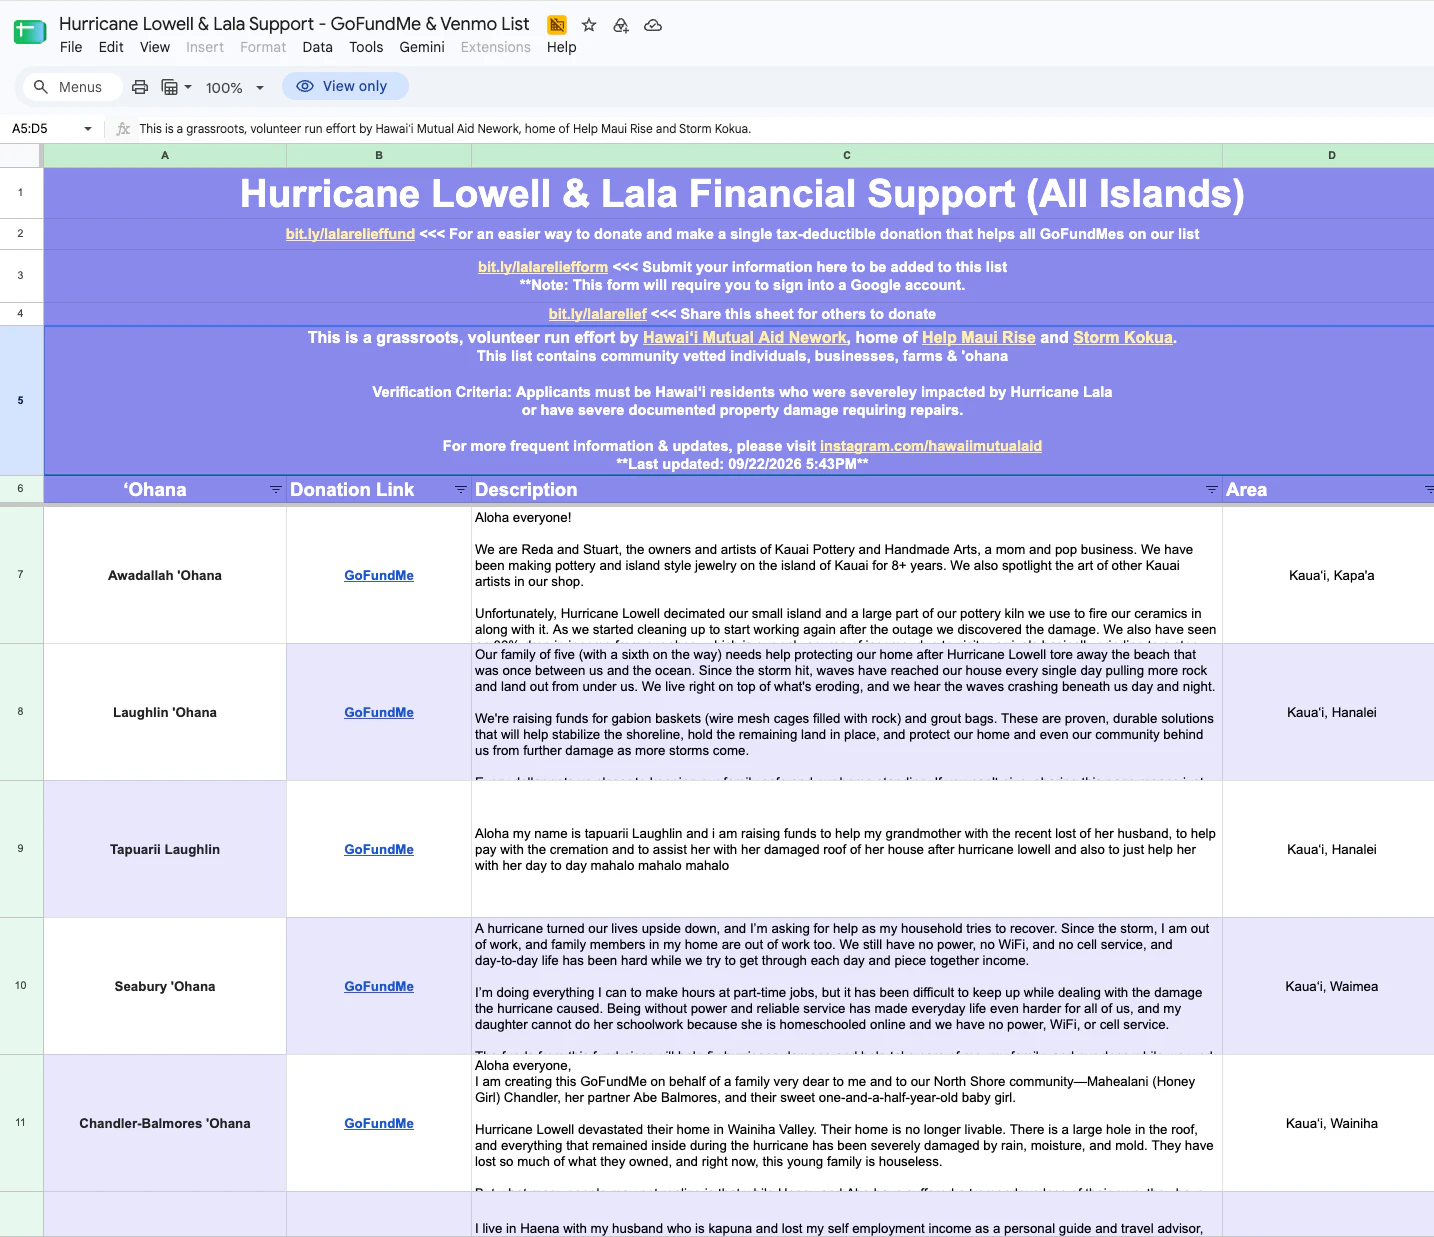The height and width of the screenshot is (1237, 1434).
Task: Follow the bit.ly/lalareliefform link
Action: [543, 267]
